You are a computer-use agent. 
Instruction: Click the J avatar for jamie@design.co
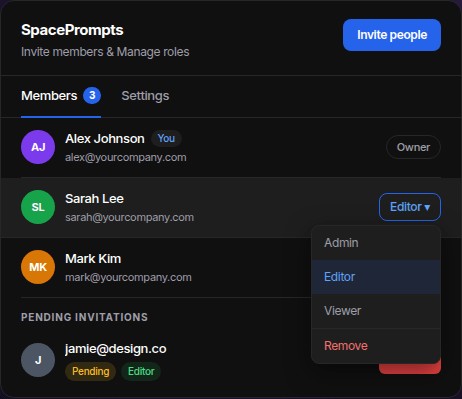(x=38, y=360)
